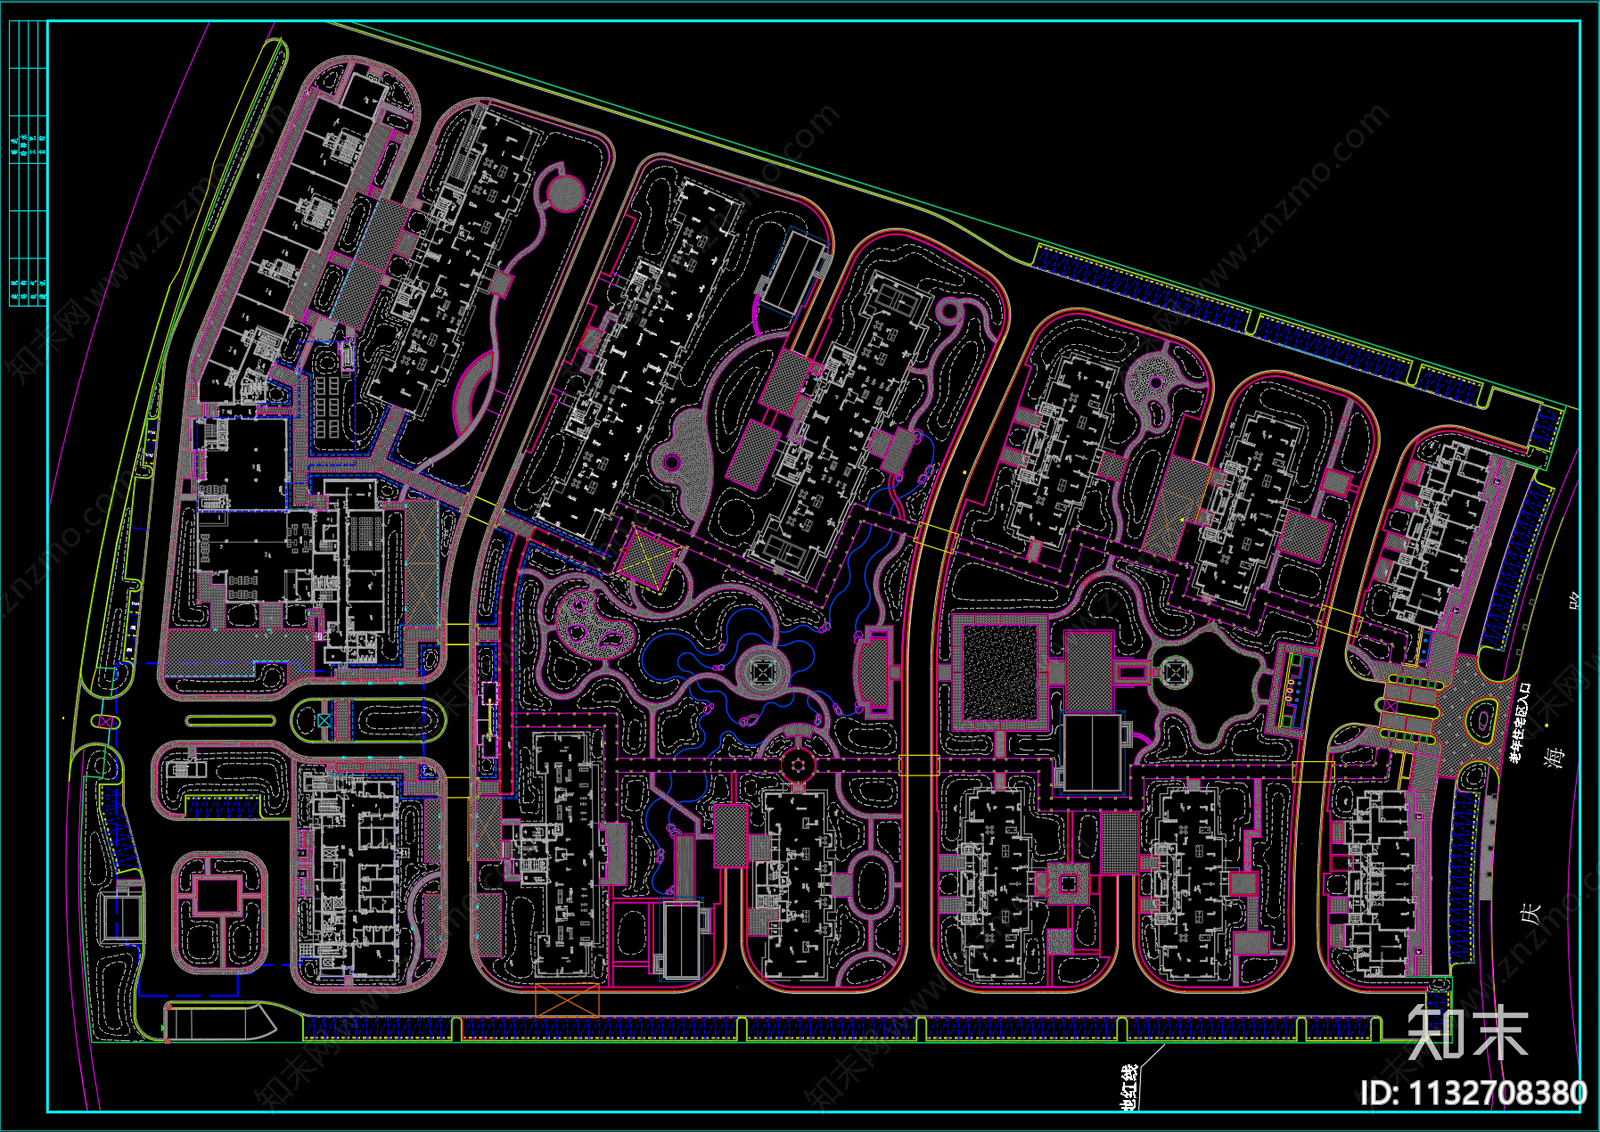Click the magenta crossed box at west entrance
This screenshot has height=1132, width=1600.
[105, 721]
